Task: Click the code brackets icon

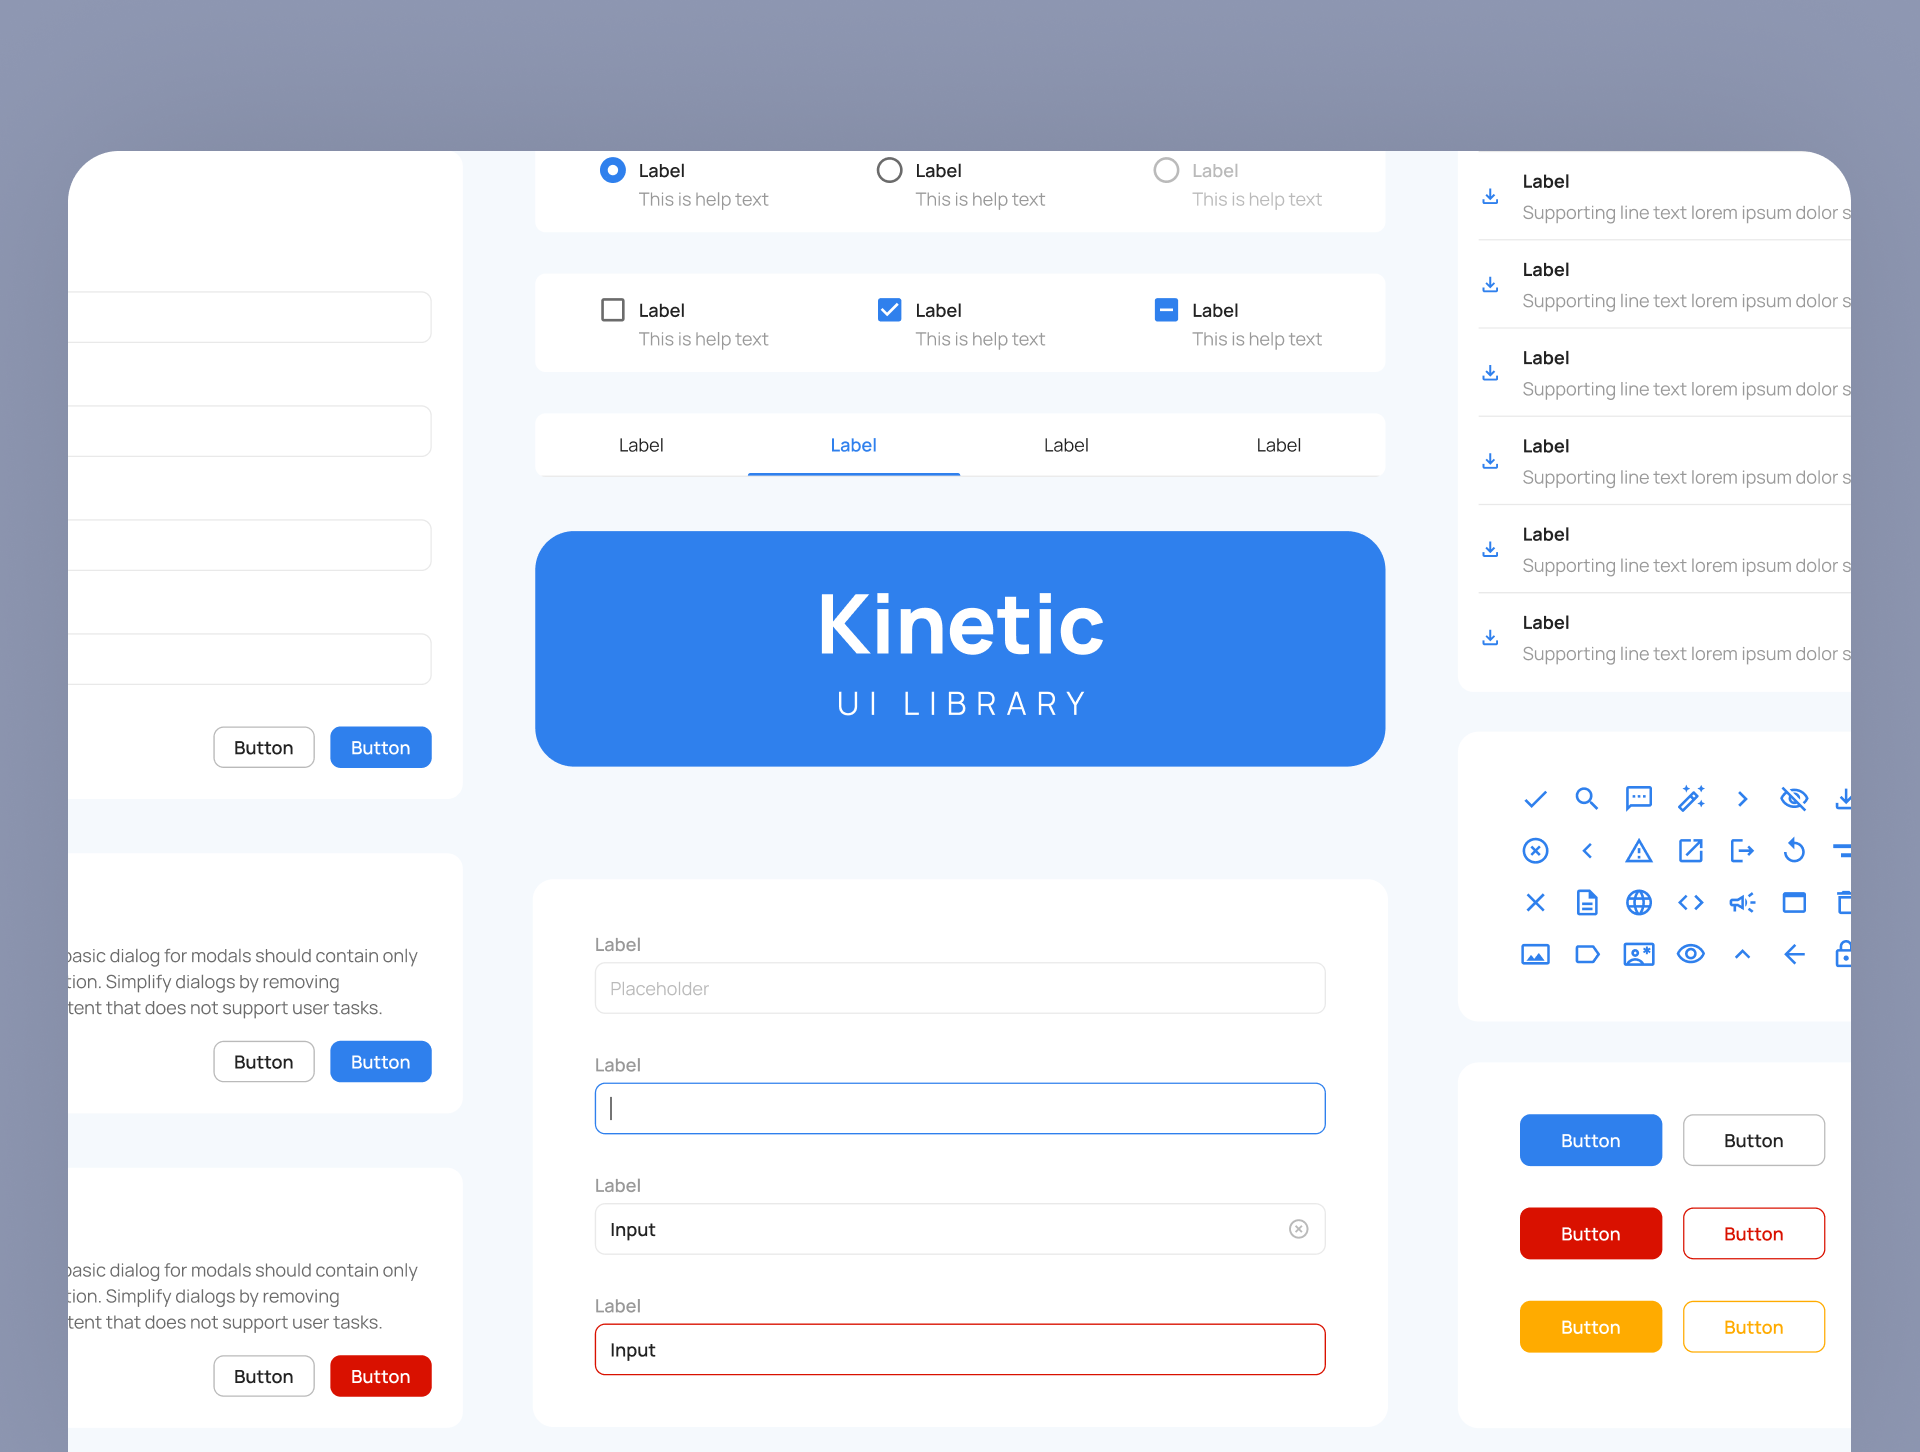Action: tap(1691, 902)
